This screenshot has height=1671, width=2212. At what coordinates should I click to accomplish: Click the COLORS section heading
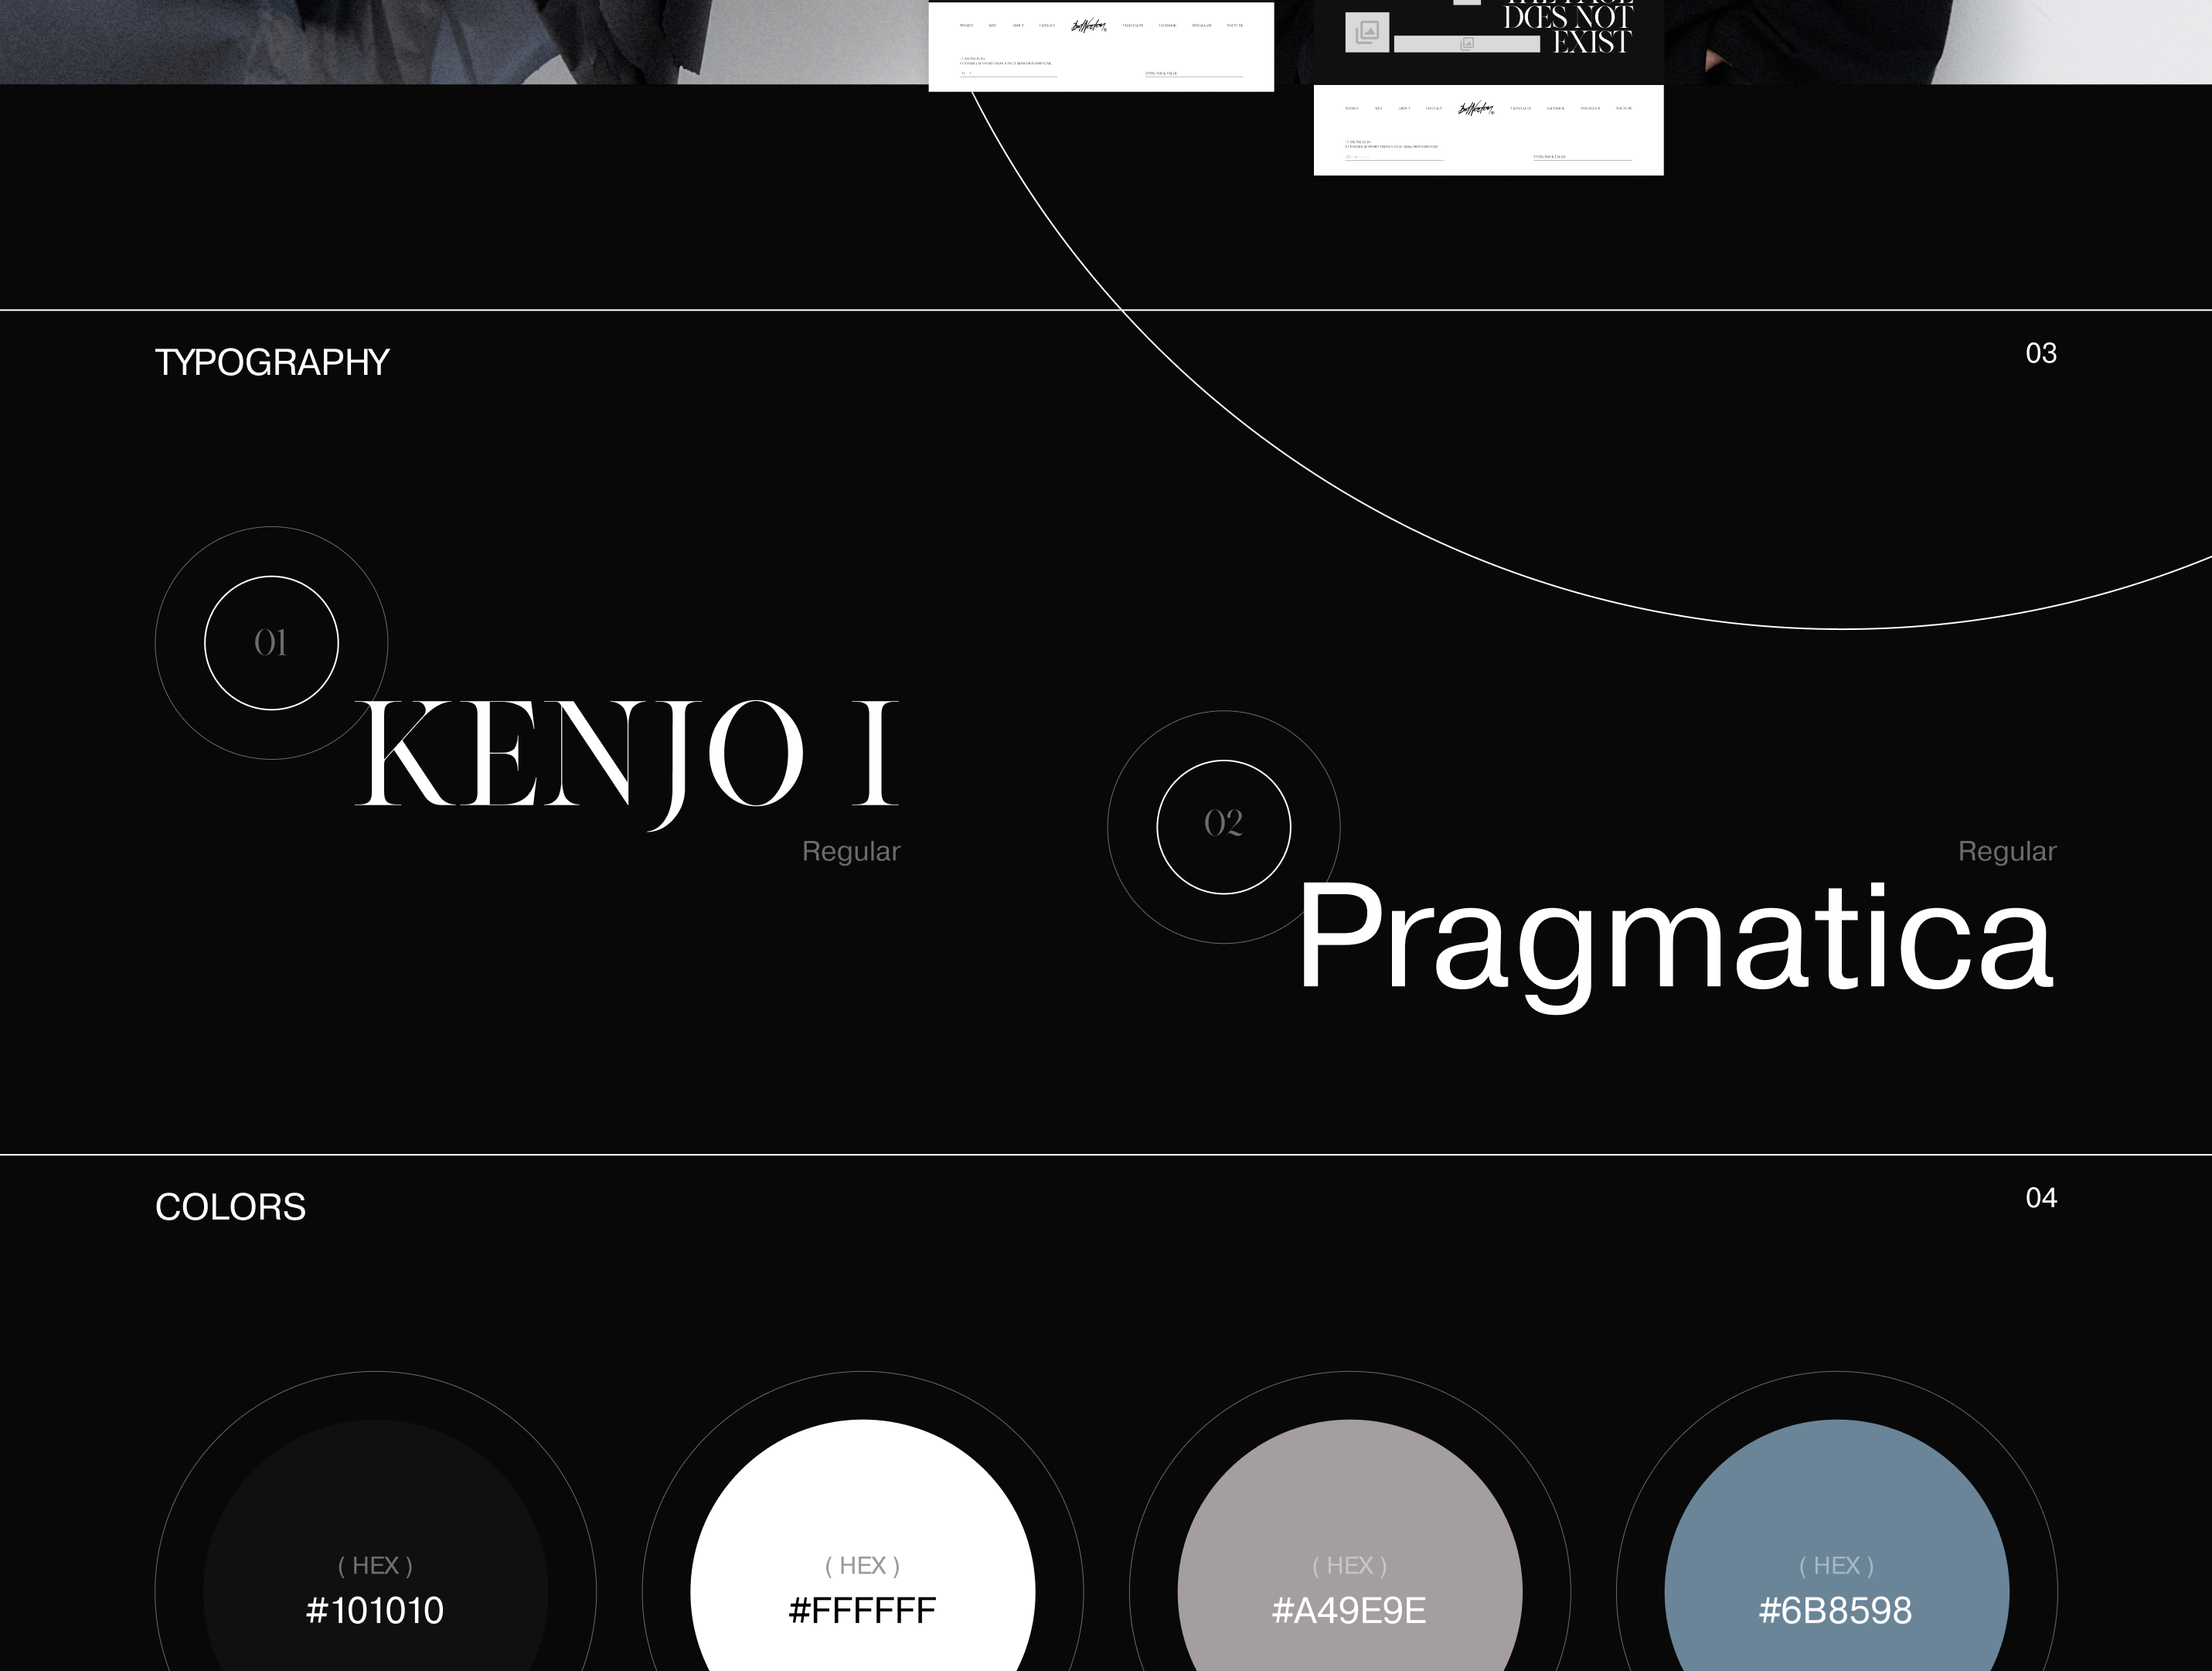[x=230, y=1207]
